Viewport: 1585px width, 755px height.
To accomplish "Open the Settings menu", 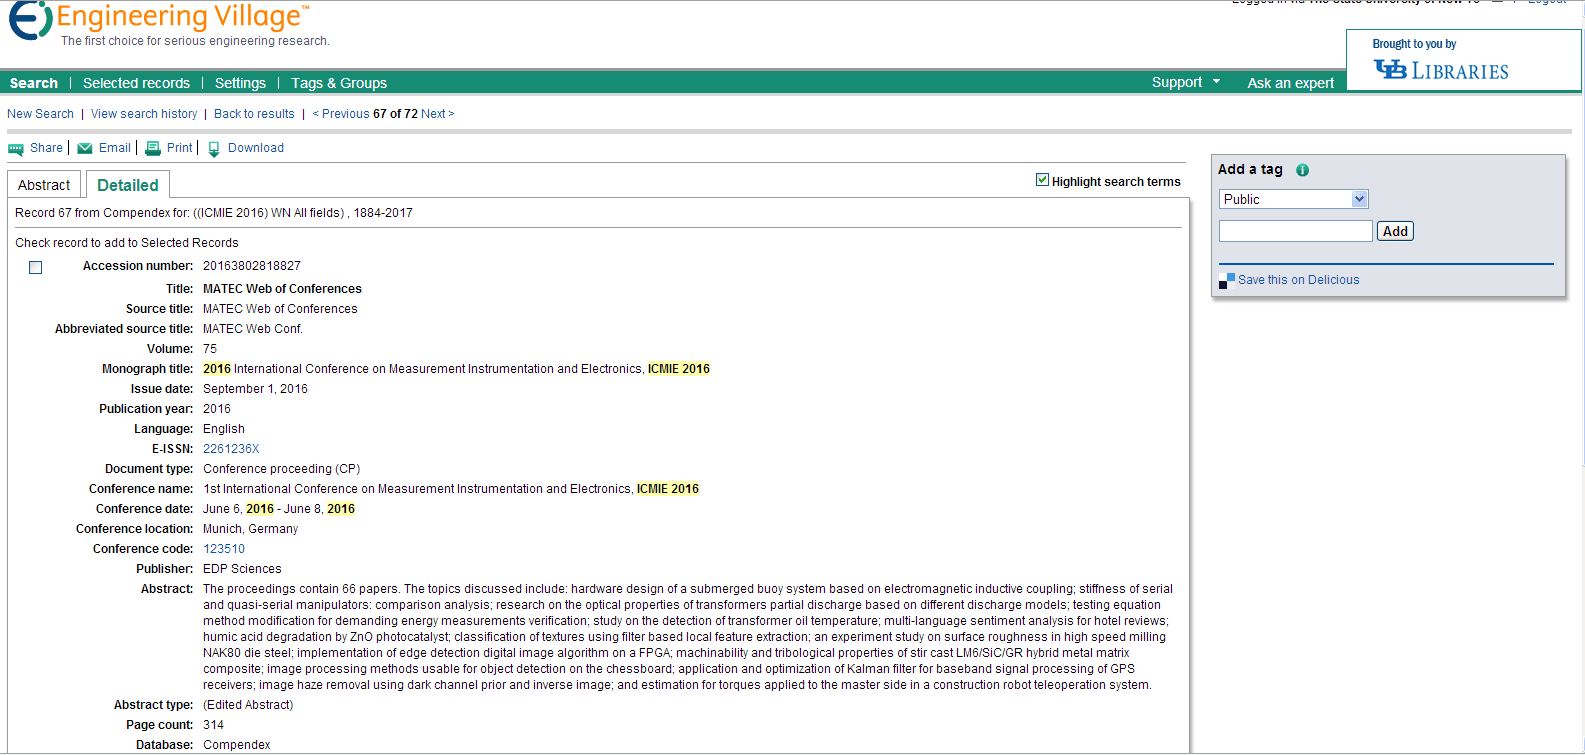I will [240, 83].
